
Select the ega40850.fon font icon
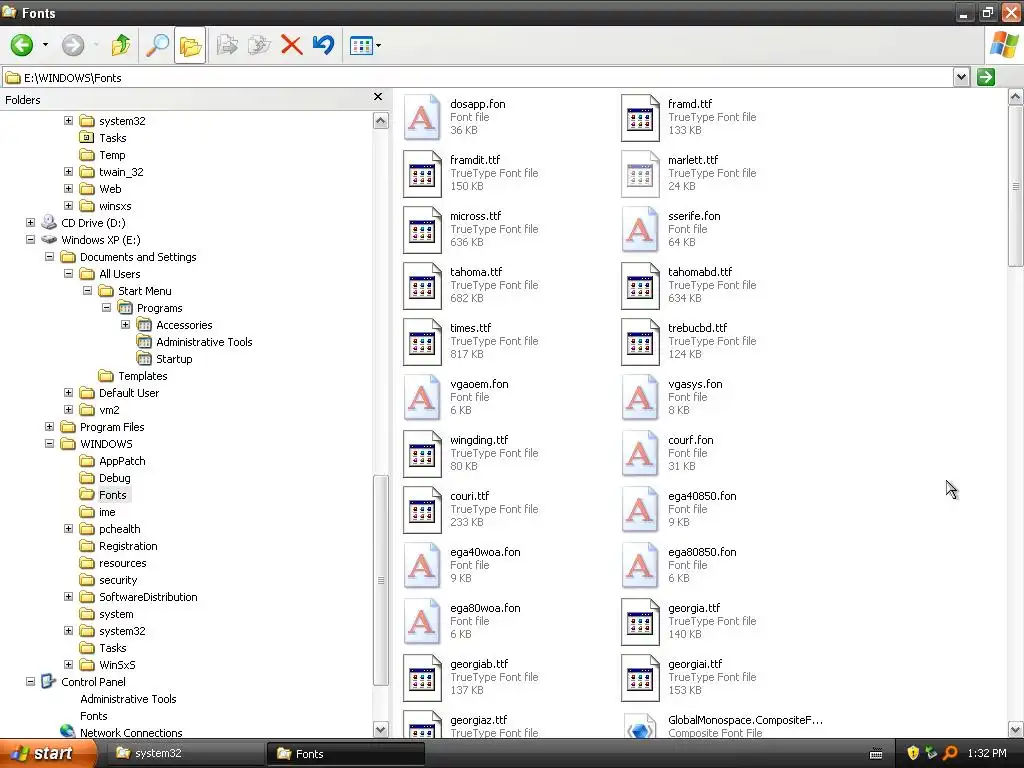pos(640,510)
